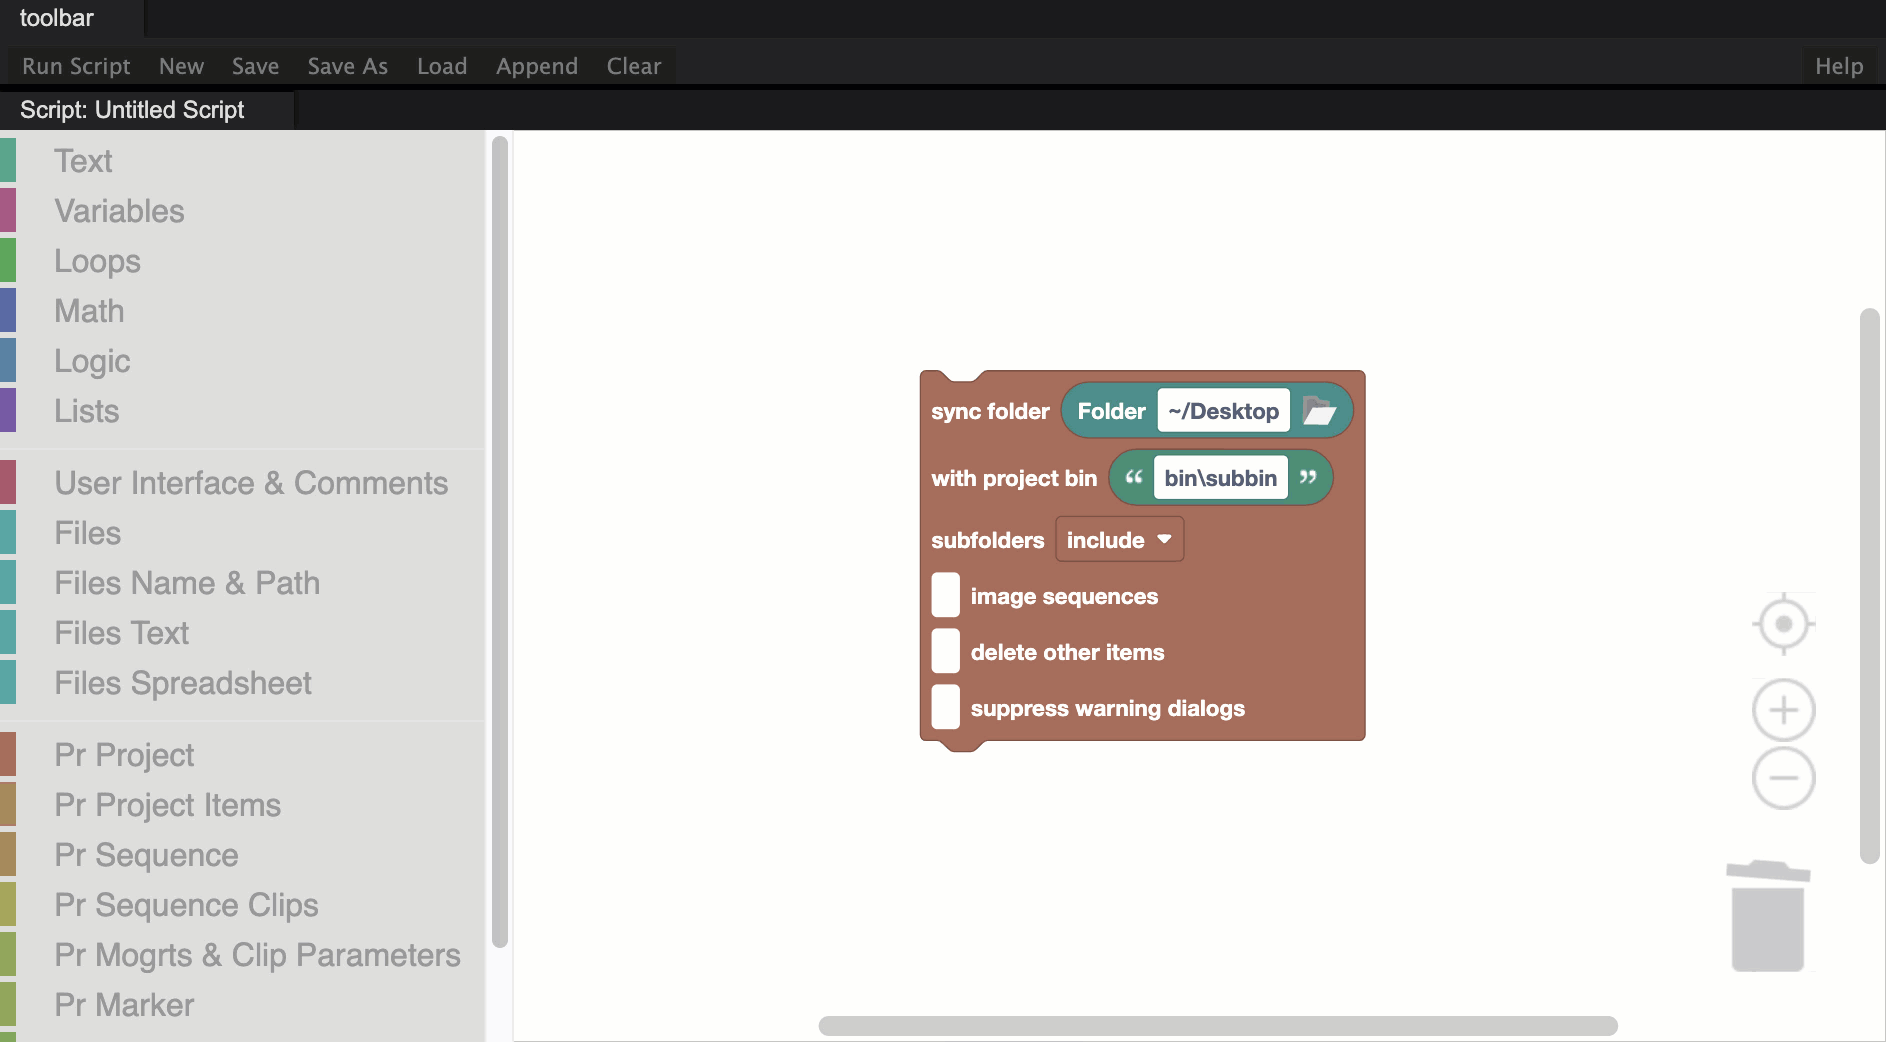Click the opening quote icon on text block

pyautogui.click(x=1133, y=478)
